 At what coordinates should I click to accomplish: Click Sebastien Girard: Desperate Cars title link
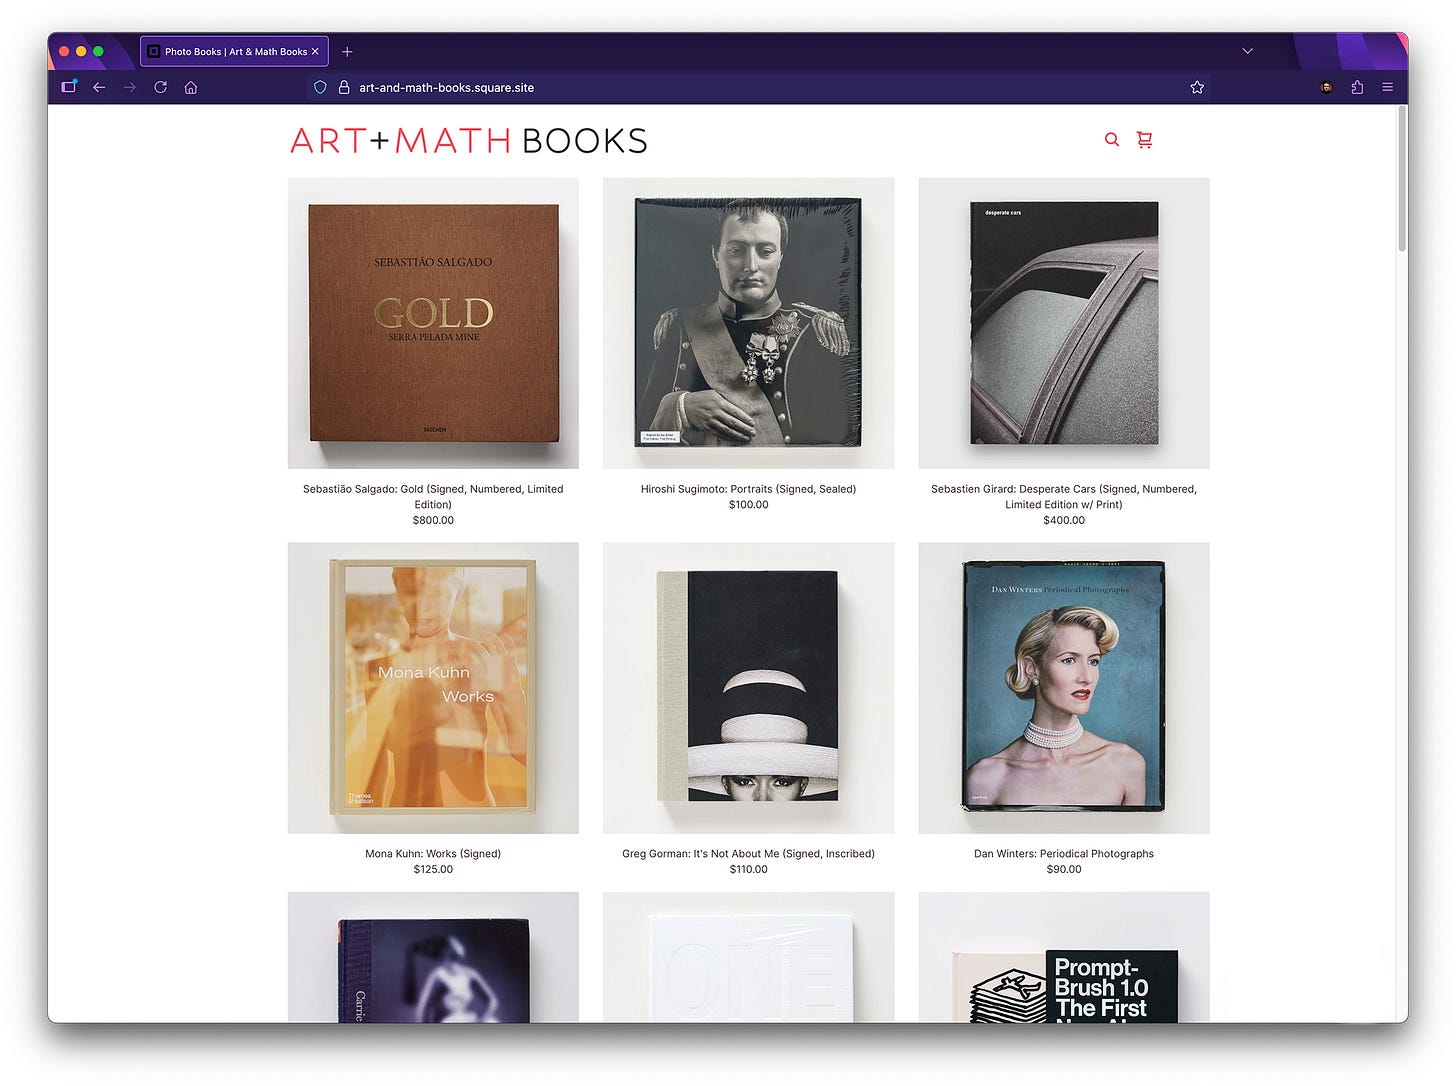coord(1064,497)
